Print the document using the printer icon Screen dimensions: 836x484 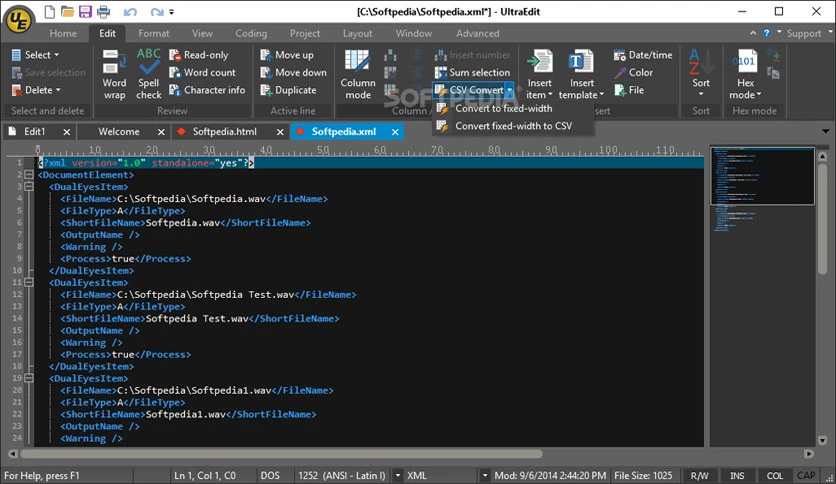103,11
